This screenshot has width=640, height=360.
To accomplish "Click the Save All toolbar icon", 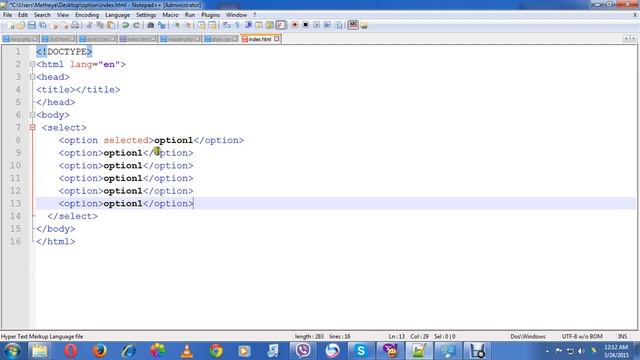I will point(42,25).
